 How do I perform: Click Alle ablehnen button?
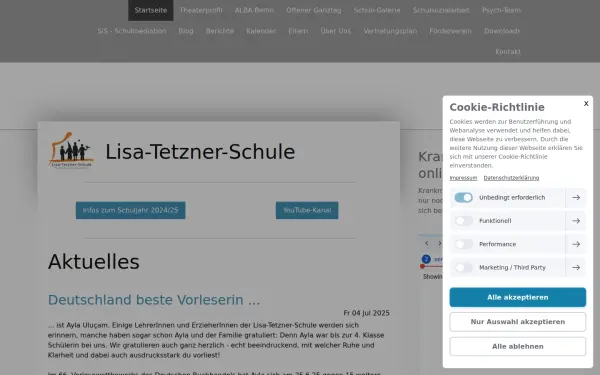click(517, 346)
